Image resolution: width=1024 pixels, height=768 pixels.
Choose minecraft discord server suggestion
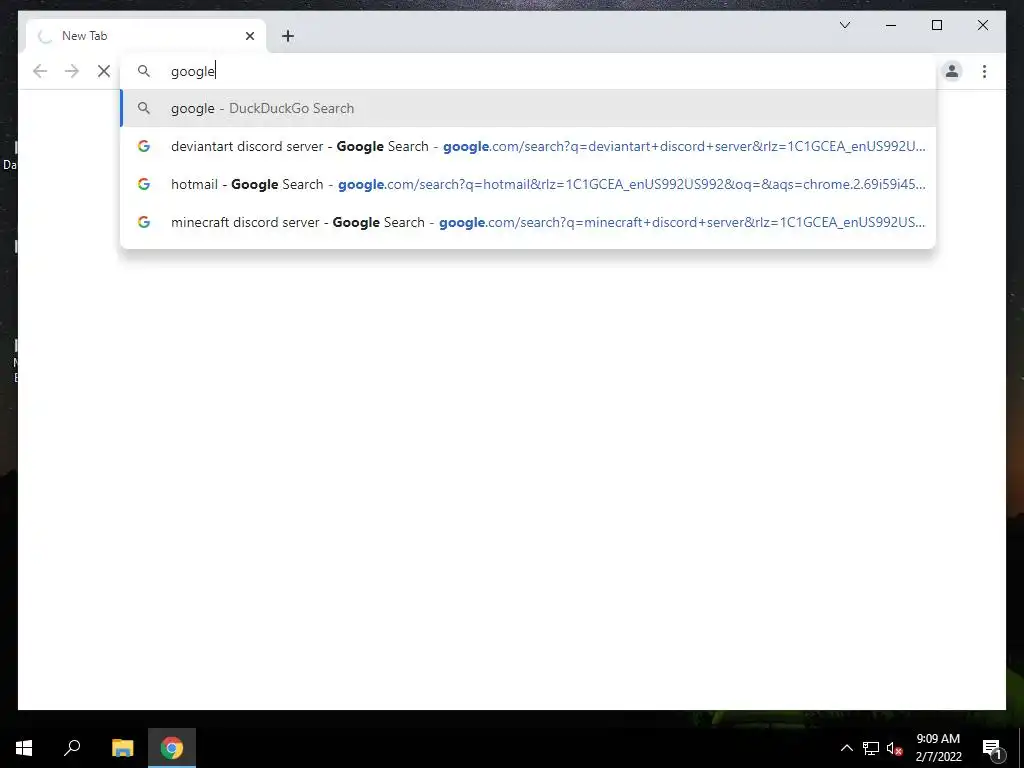(x=528, y=222)
